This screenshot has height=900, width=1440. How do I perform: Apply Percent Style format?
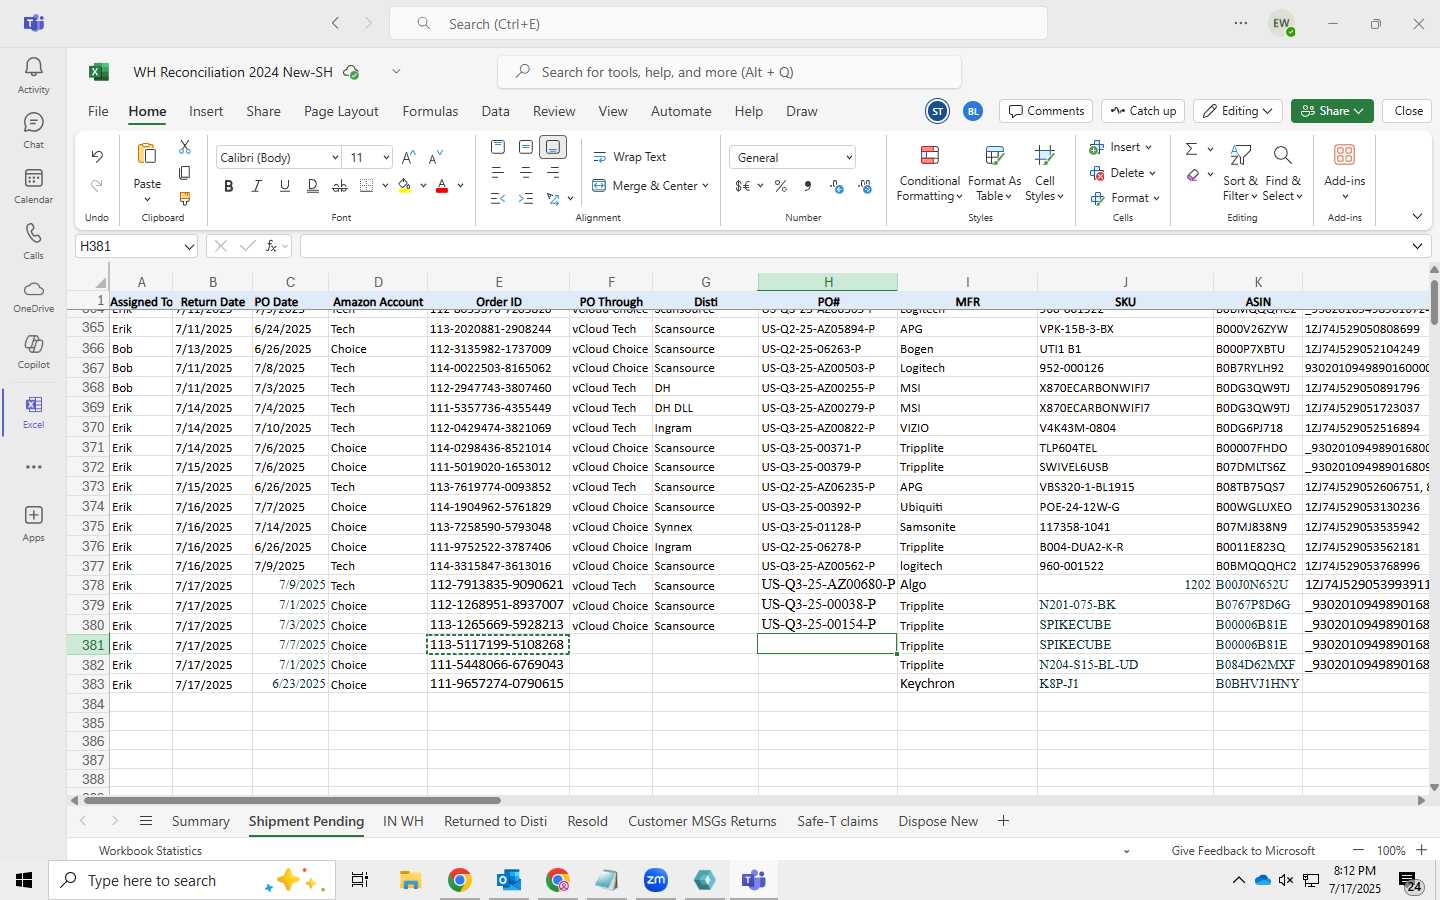780,186
